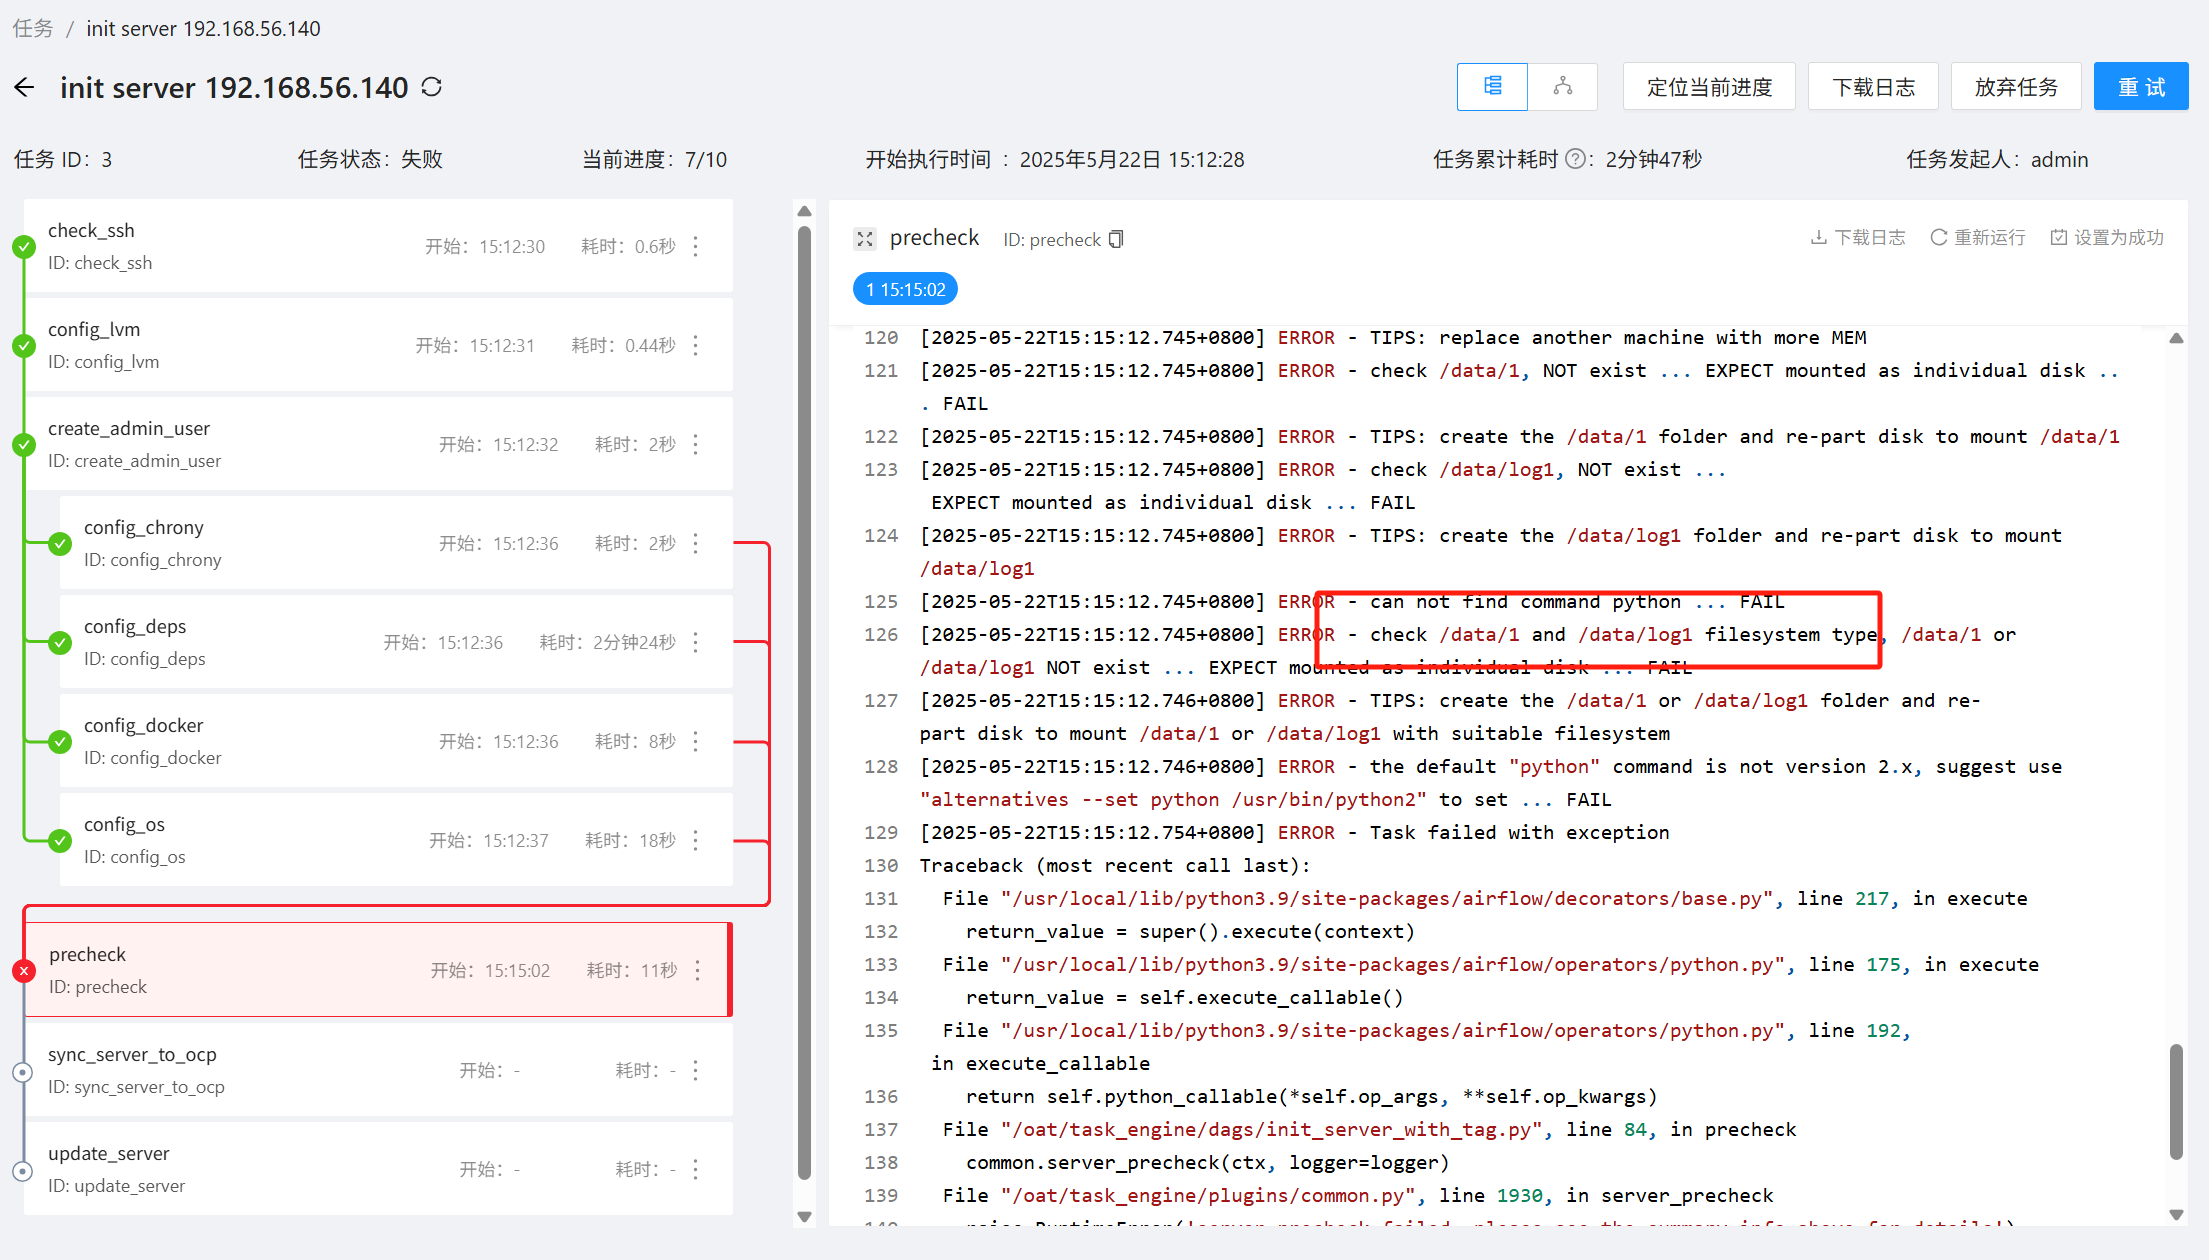Image resolution: width=2209 pixels, height=1260 pixels.
Task: Expand the precheck log panel to fullscreen
Action: 864,239
